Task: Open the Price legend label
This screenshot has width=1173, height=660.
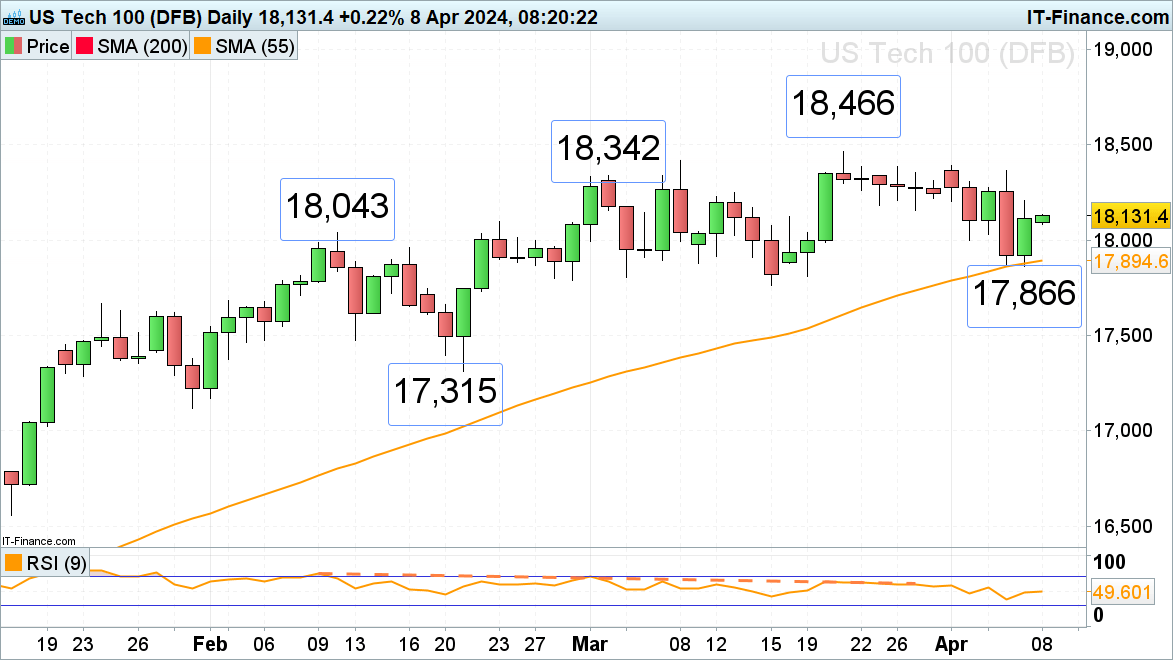Action: (48, 46)
